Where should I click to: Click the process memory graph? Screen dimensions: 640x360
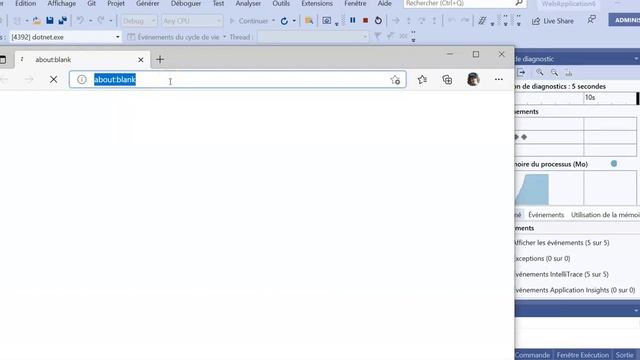(576, 188)
